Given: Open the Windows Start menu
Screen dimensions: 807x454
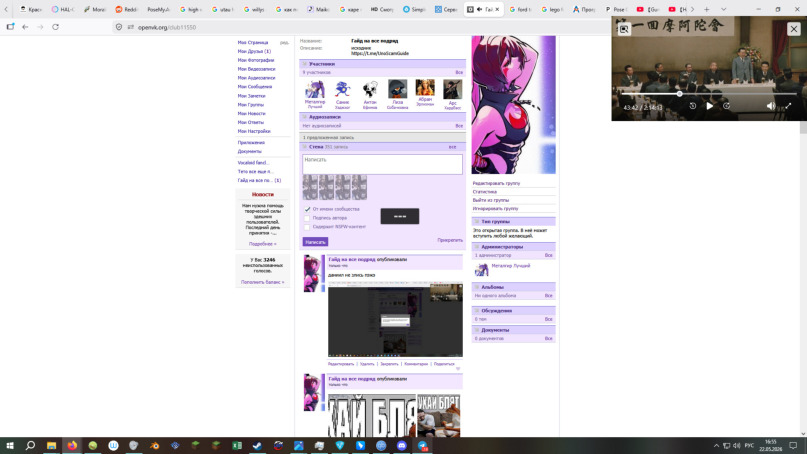Looking at the screenshot, I should point(10,445).
